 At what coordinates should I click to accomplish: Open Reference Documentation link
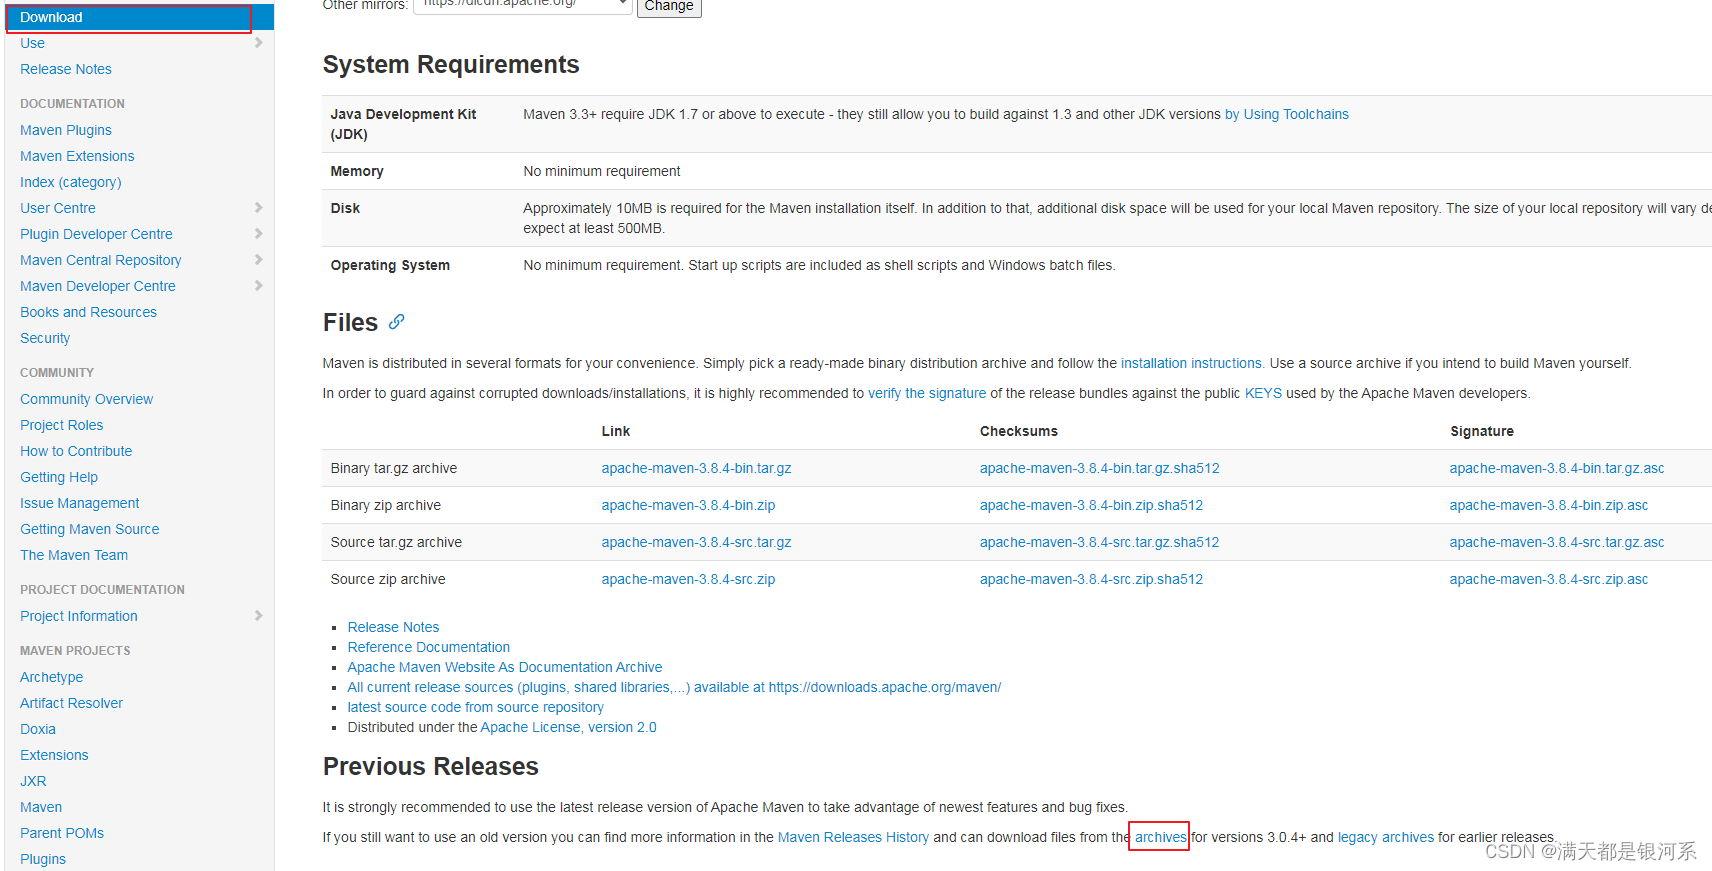click(429, 647)
